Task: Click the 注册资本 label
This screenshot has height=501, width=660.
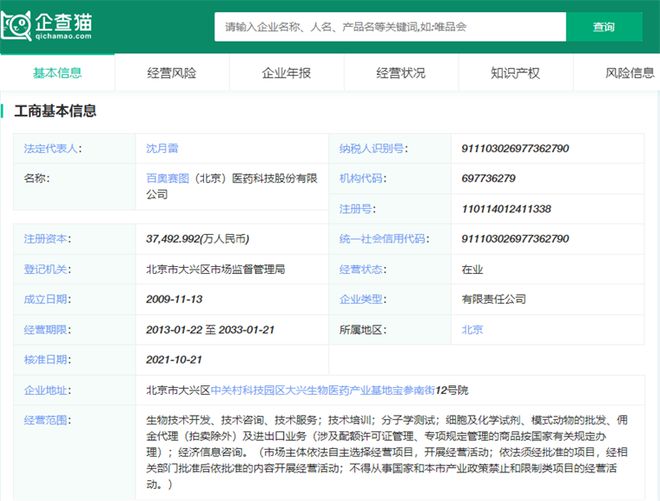Action: (x=47, y=239)
